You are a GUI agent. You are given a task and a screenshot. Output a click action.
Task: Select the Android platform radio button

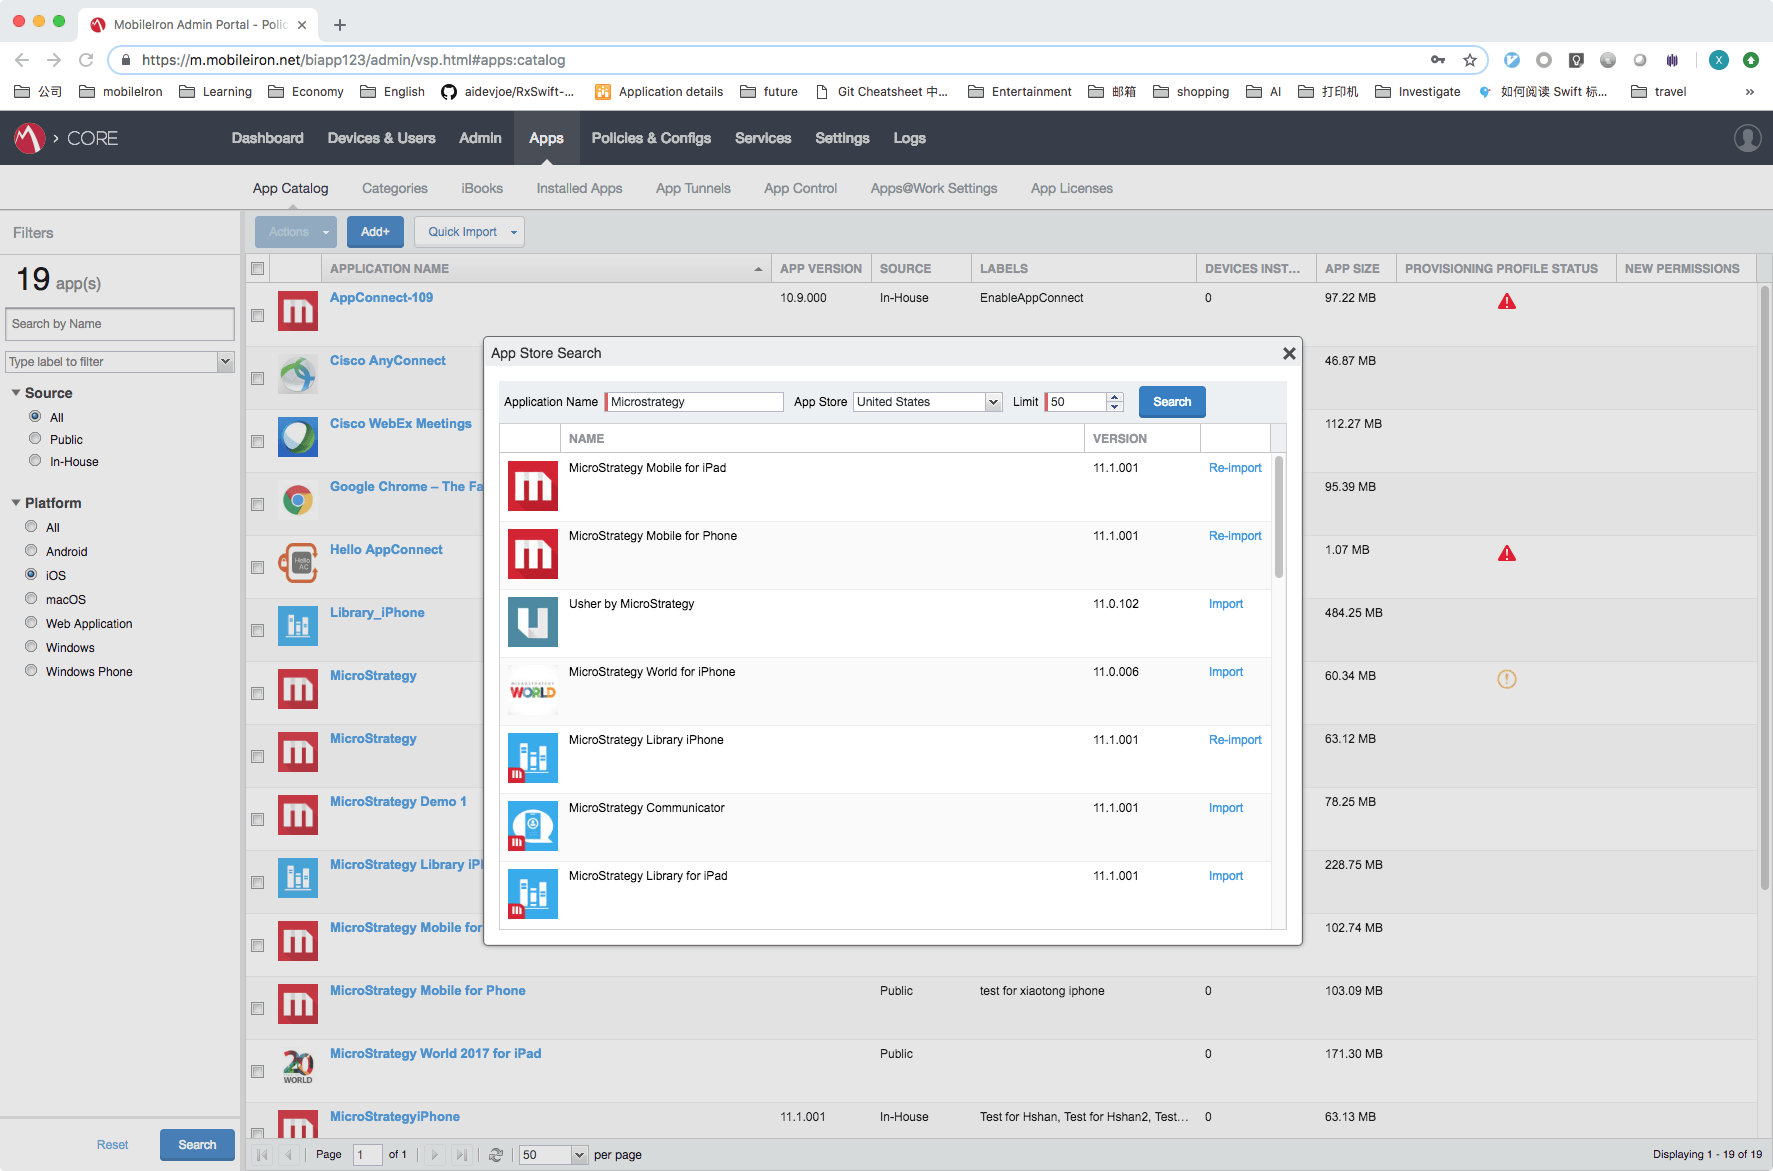click(31, 550)
